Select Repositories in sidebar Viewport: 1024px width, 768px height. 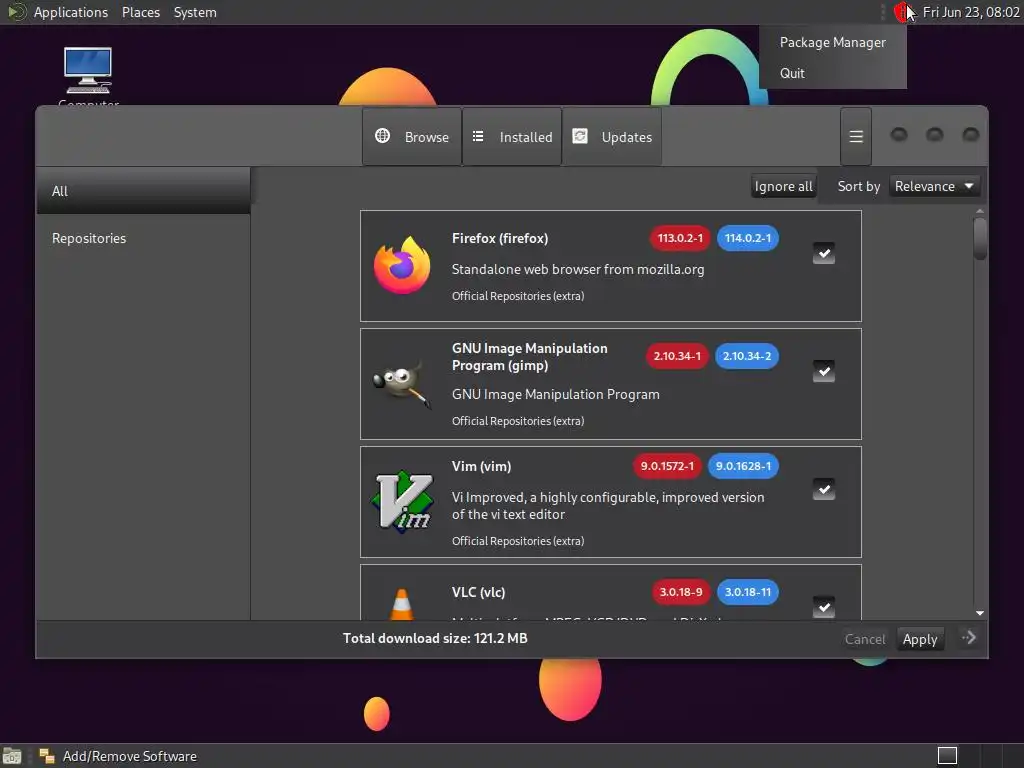tap(144, 238)
